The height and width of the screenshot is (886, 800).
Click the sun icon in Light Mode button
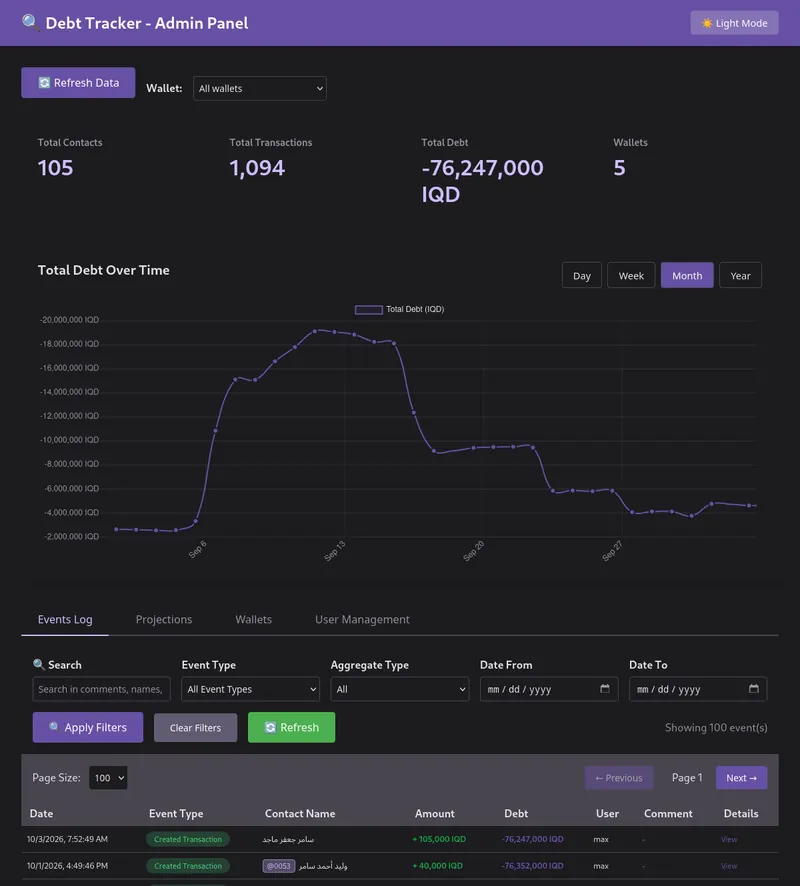[x=706, y=23]
